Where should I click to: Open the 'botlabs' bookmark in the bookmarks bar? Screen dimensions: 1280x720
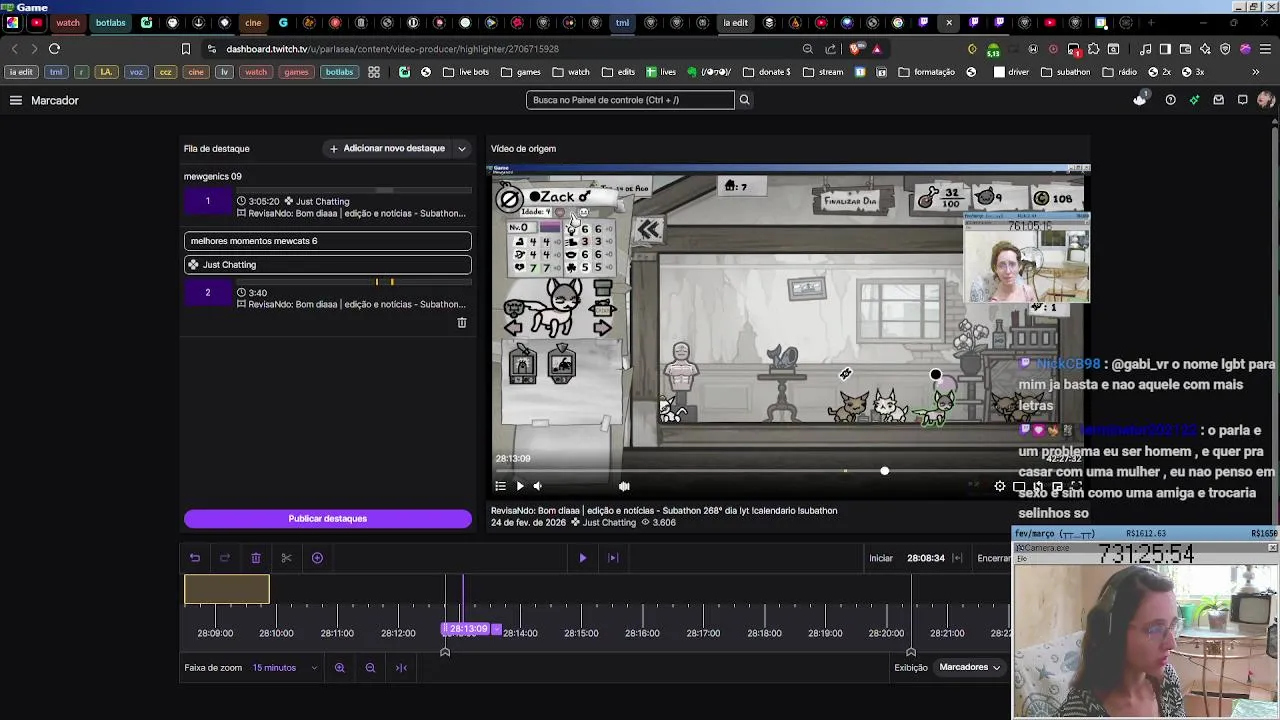tap(339, 72)
